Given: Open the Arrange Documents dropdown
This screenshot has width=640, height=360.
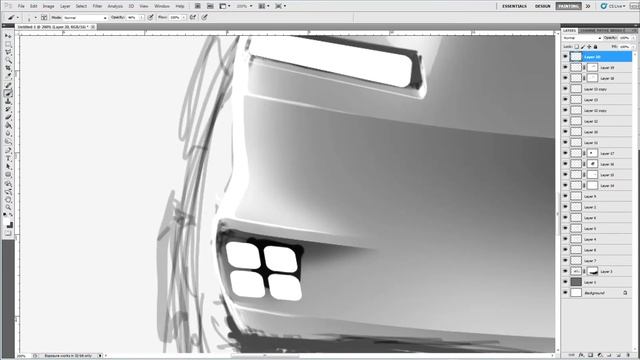Looking at the screenshot, I should click(x=264, y=6).
